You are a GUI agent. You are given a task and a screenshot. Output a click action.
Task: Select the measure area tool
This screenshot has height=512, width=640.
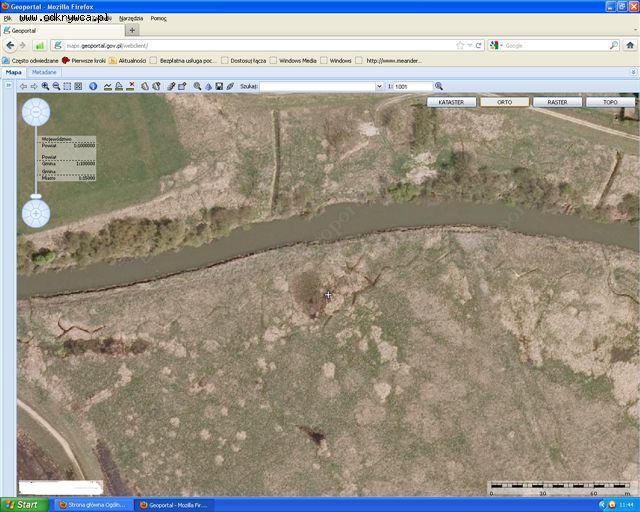[x=119, y=86]
